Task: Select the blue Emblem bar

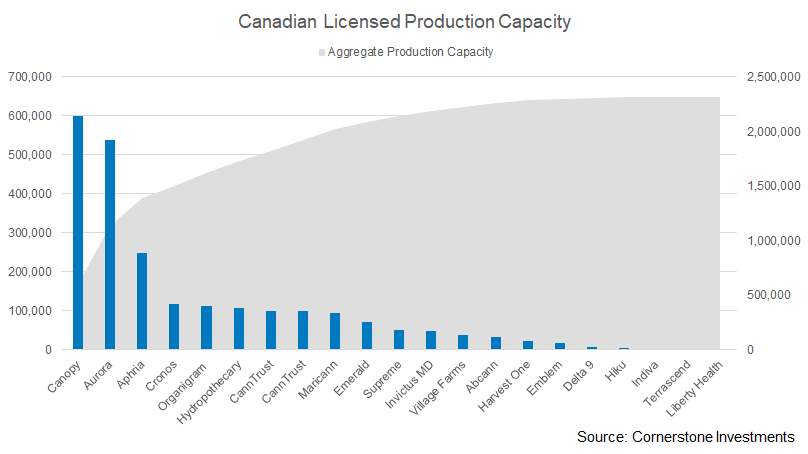Action: pyautogui.click(x=560, y=346)
